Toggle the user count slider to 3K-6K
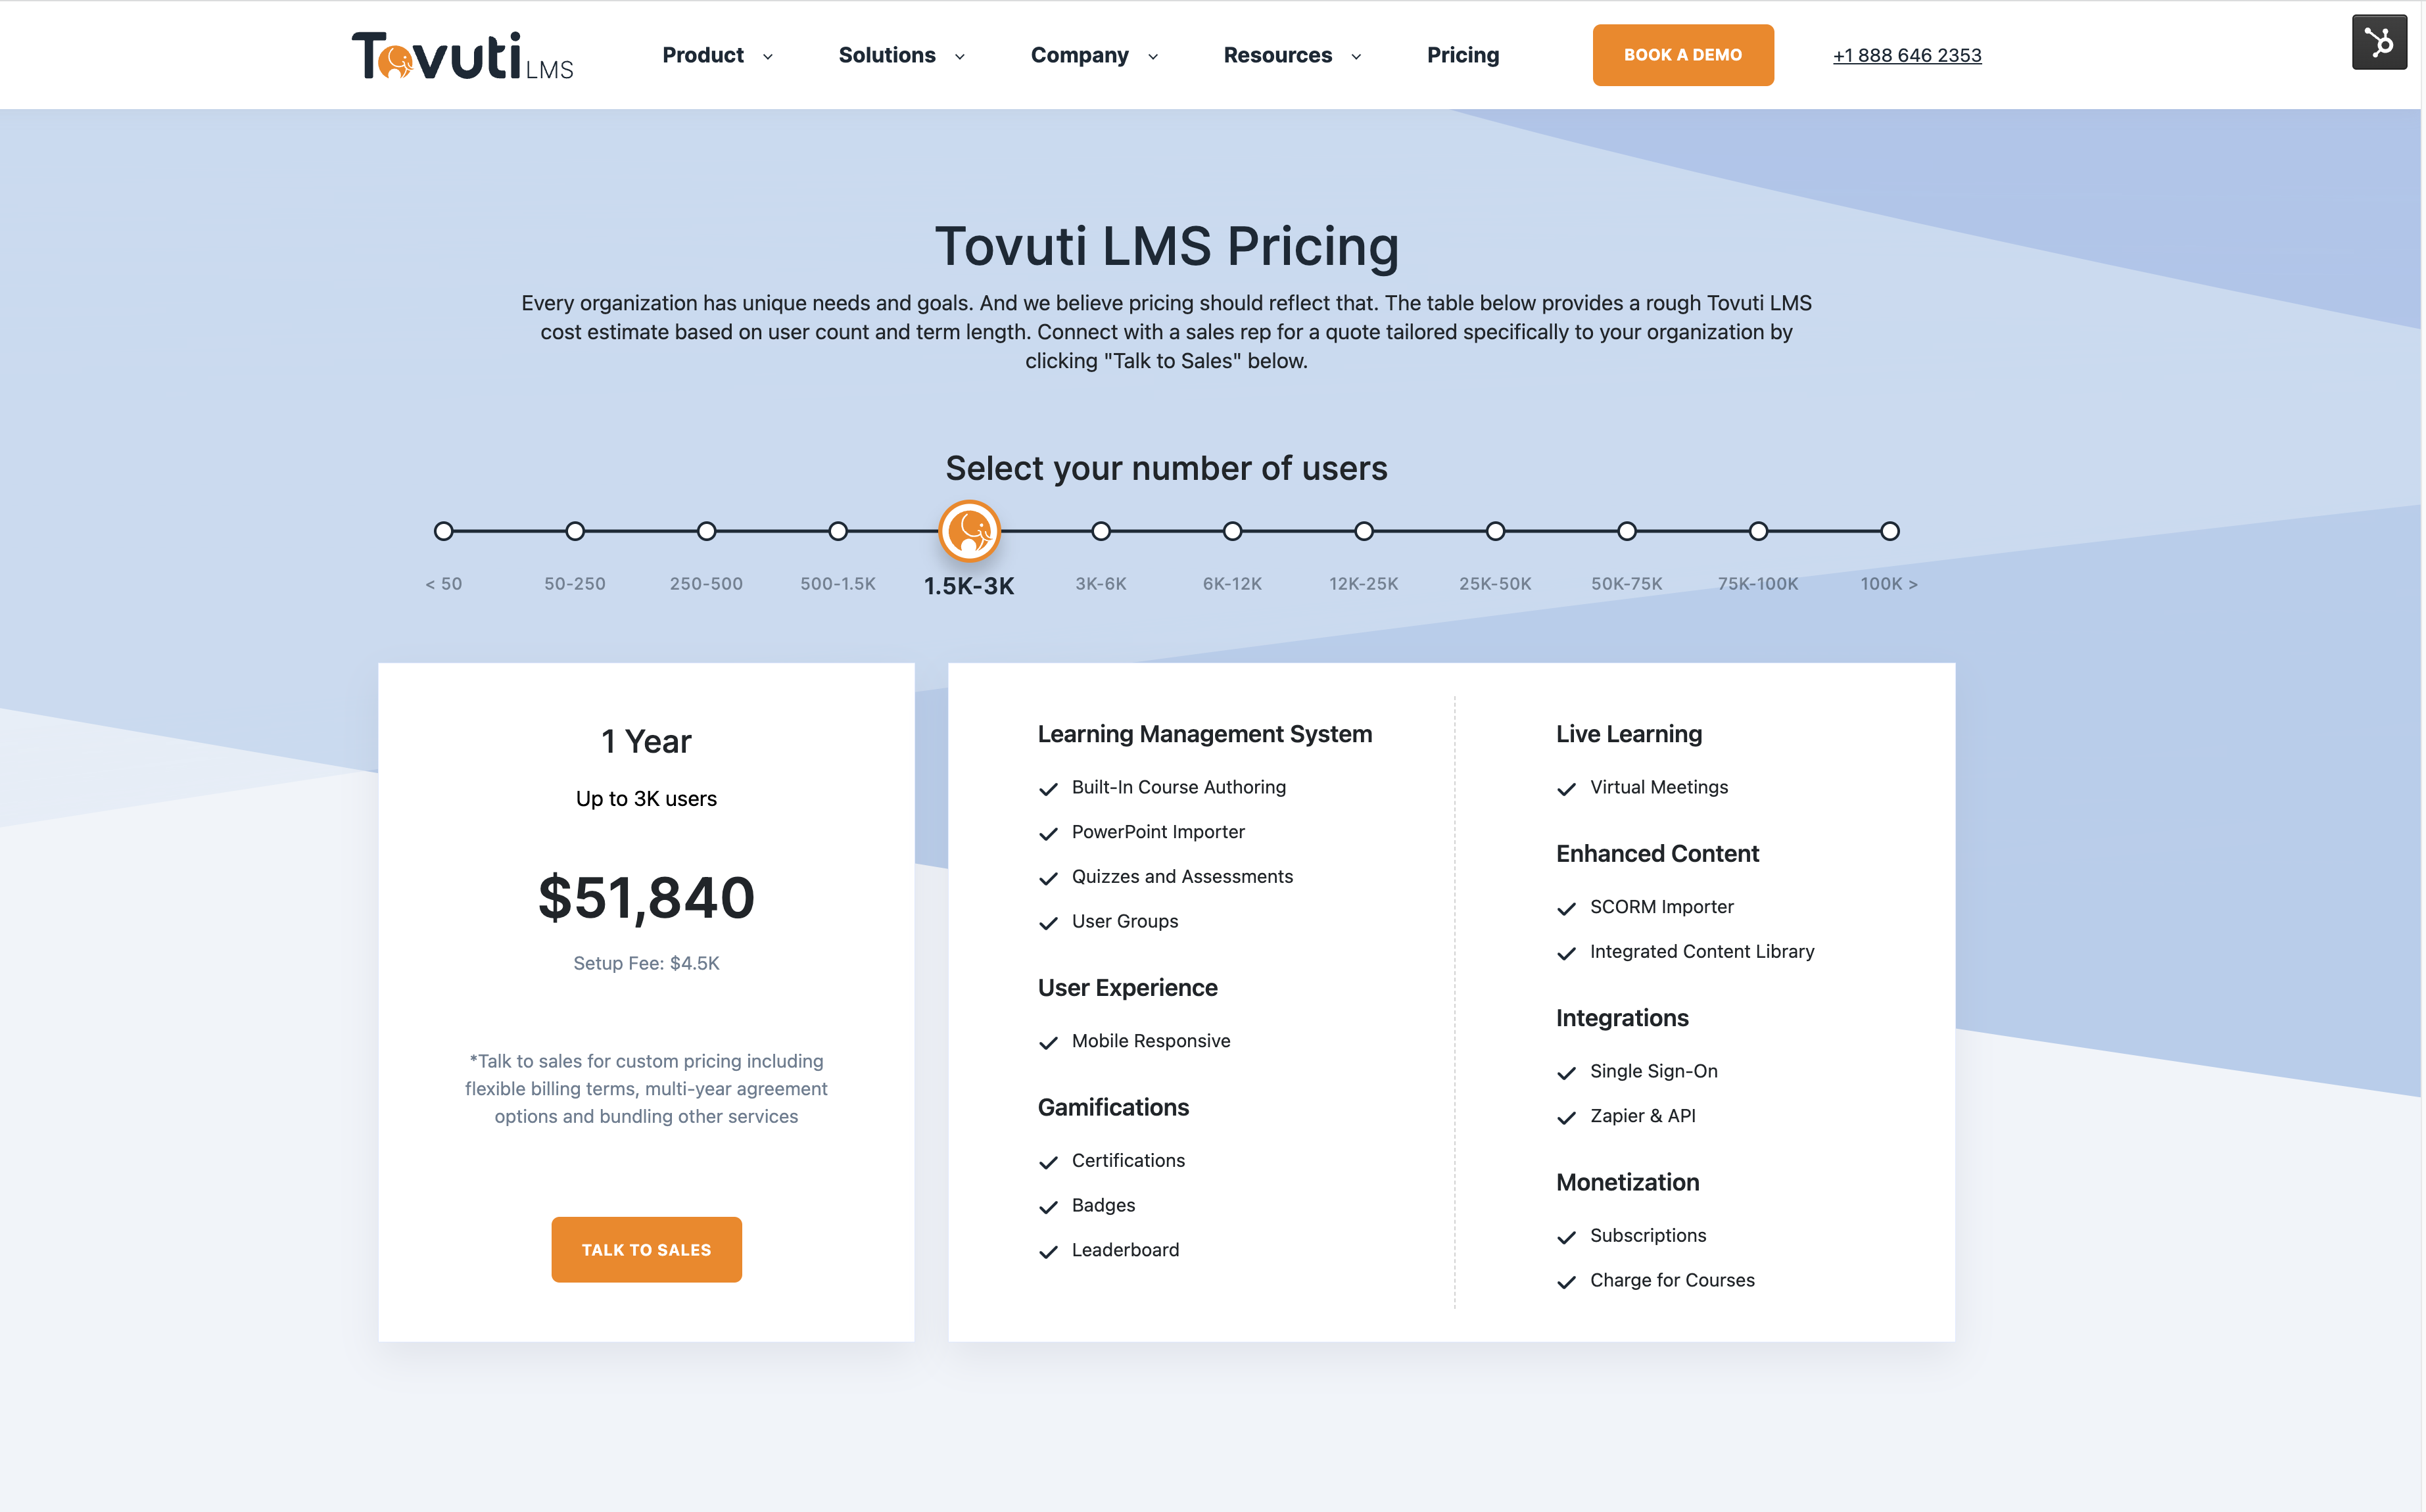Image resolution: width=2426 pixels, height=1512 pixels. pyautogui.click(x=1099, y=530)
